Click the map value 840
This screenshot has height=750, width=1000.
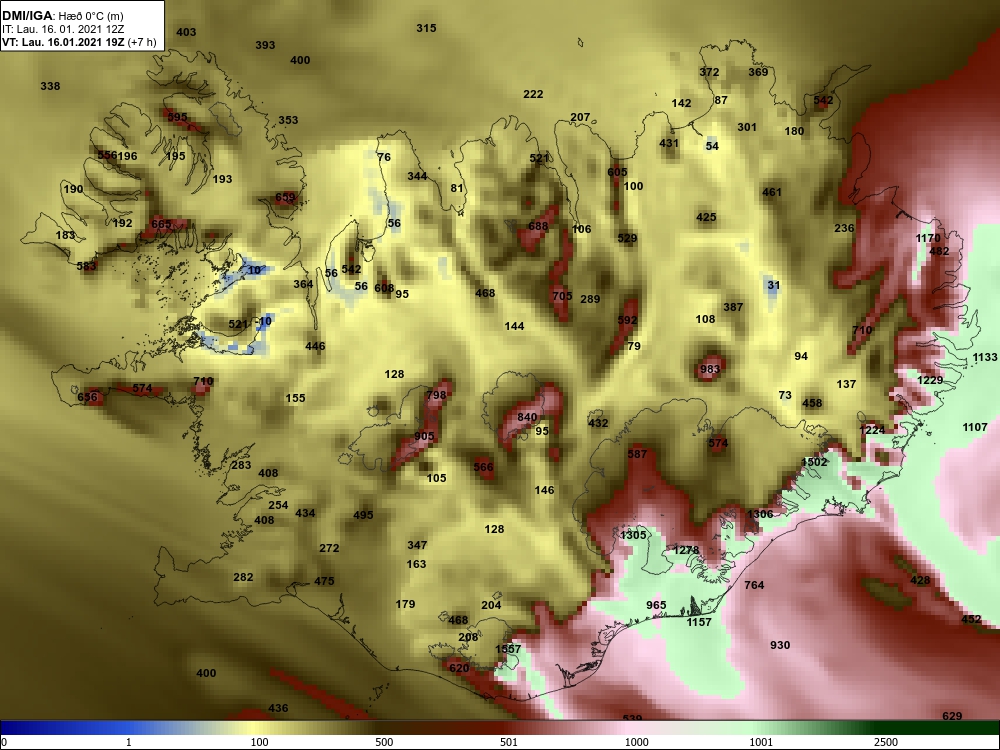click(x=527, y=417)
